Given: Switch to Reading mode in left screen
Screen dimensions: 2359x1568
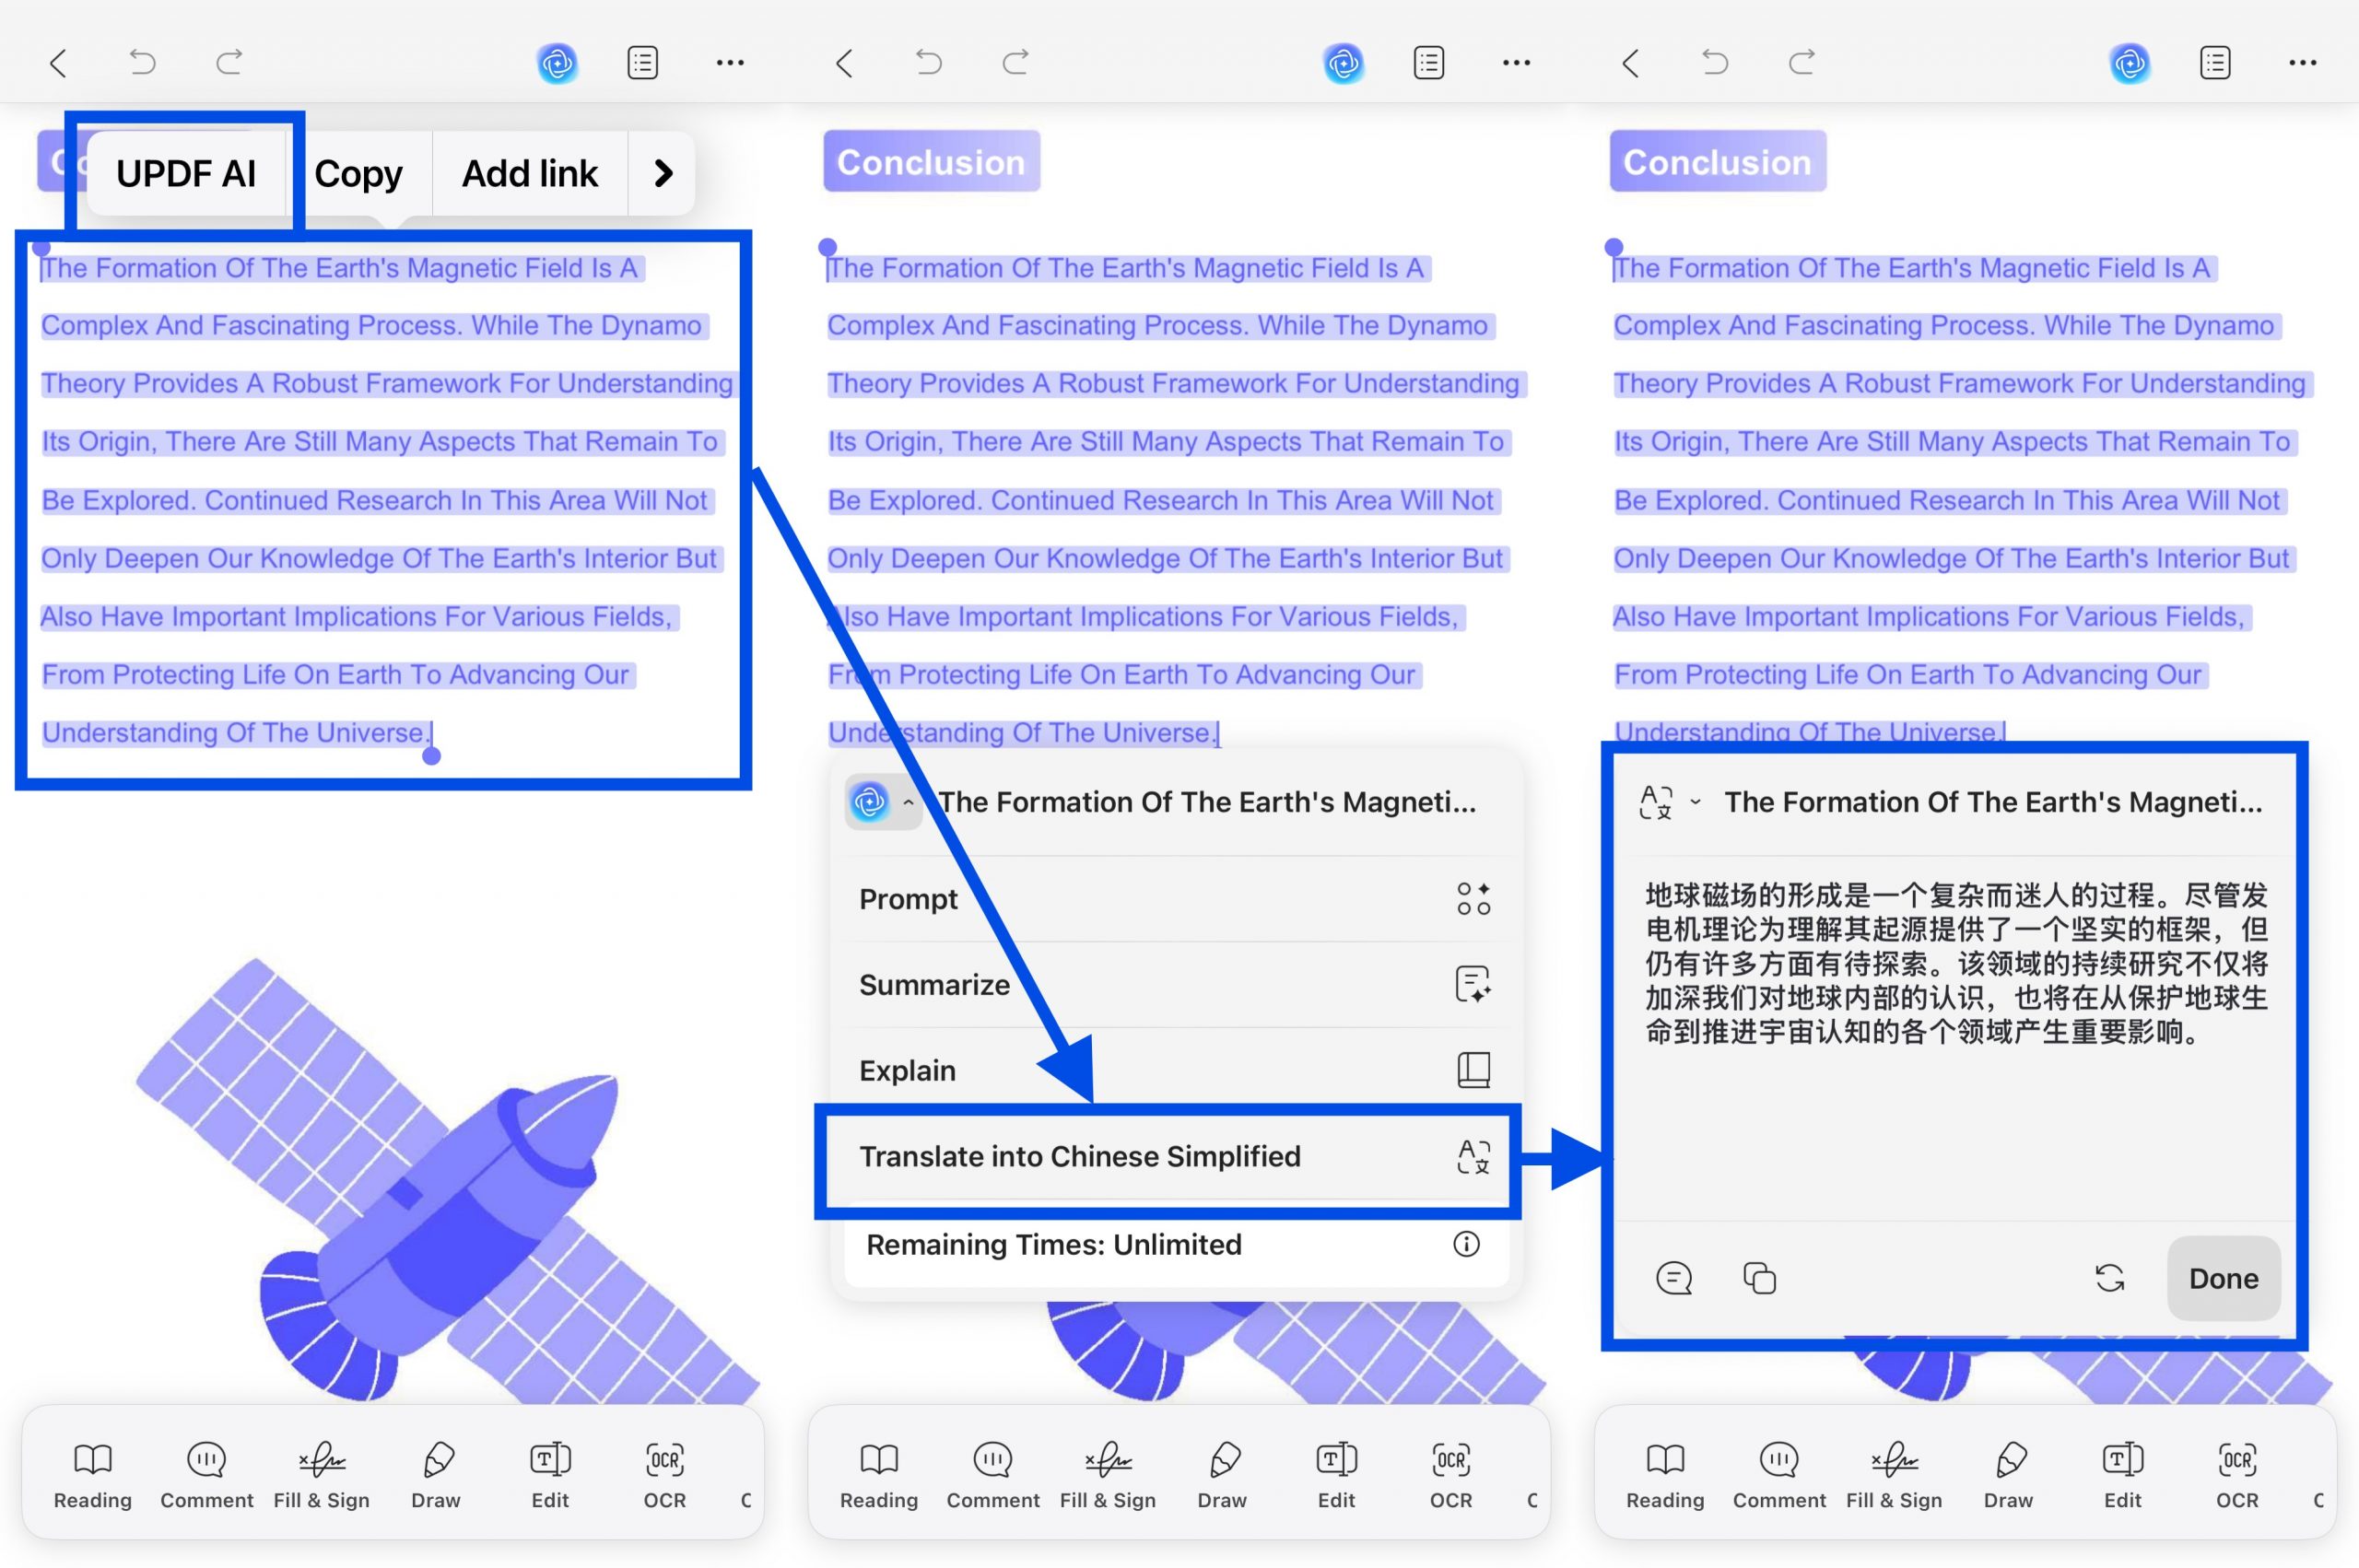Looking at the screenshot, I should [x=93, y=1475].
